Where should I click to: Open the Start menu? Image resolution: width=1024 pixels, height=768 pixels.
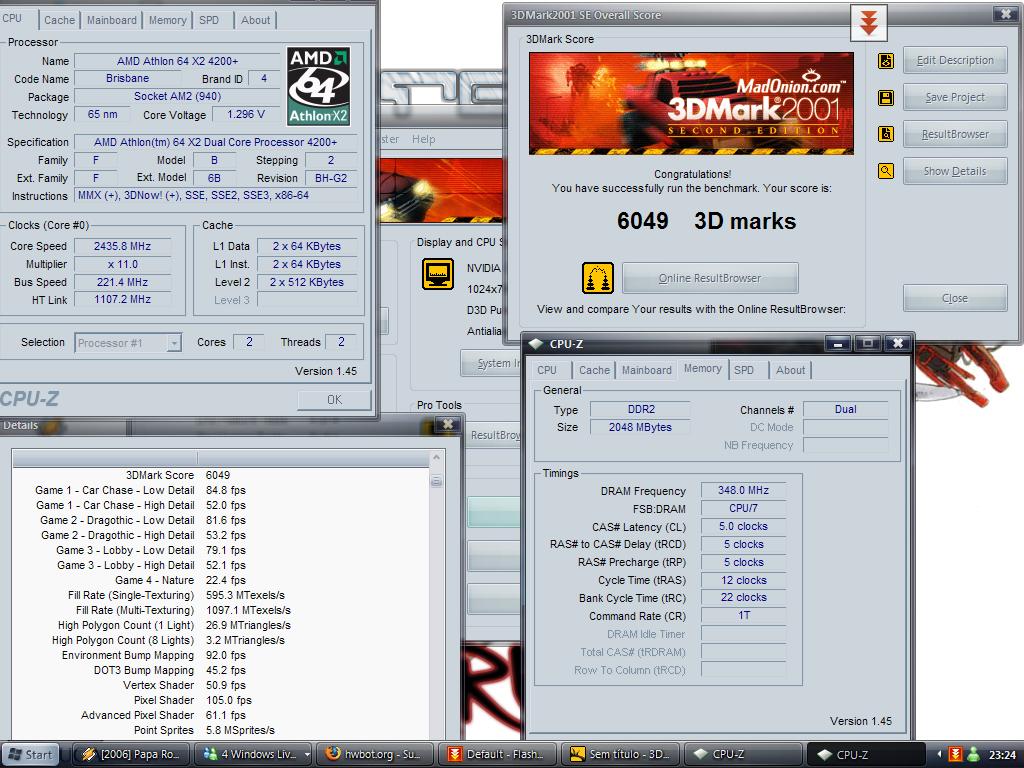tap(31, 754)
